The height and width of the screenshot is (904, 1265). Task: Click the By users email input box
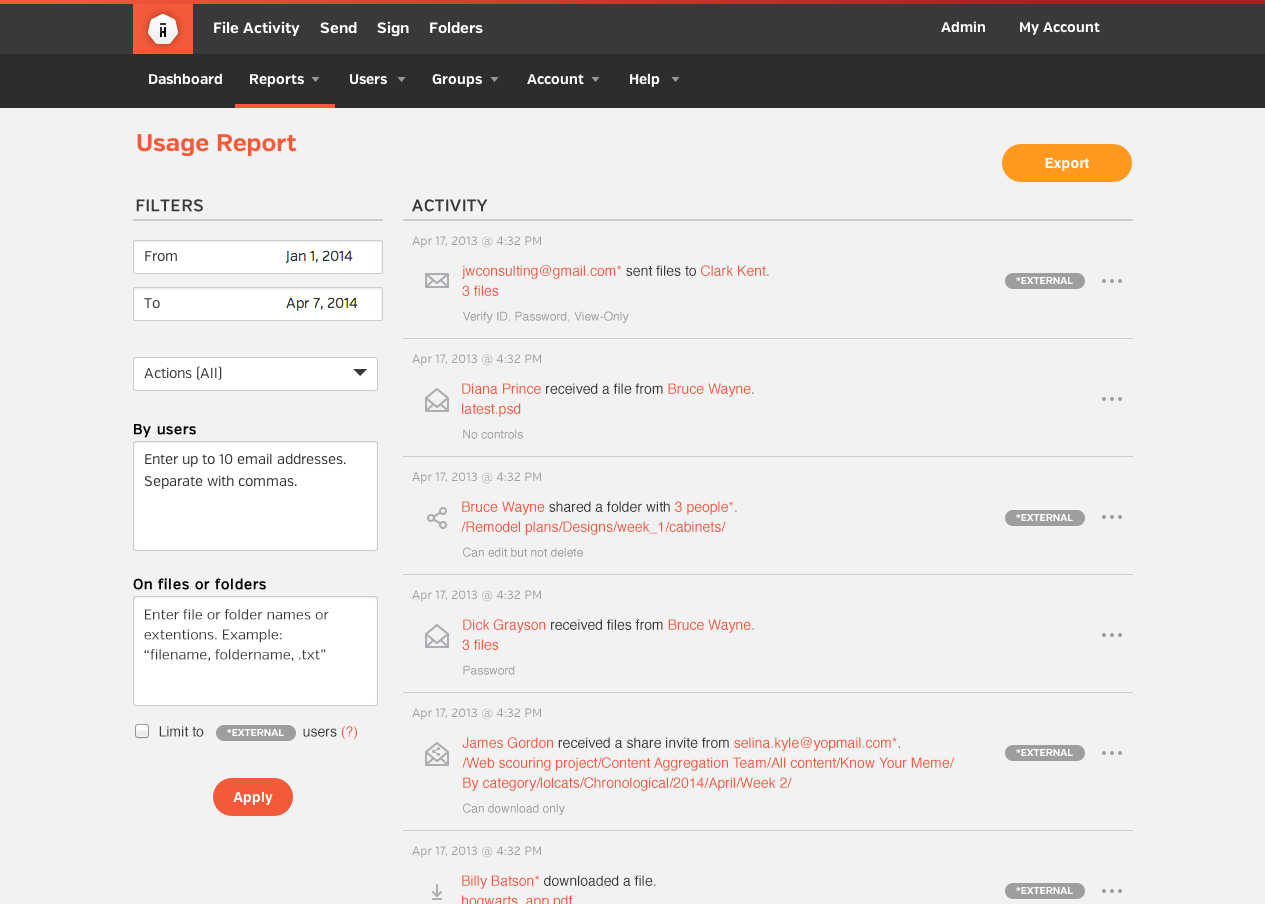tap(255, 495)
